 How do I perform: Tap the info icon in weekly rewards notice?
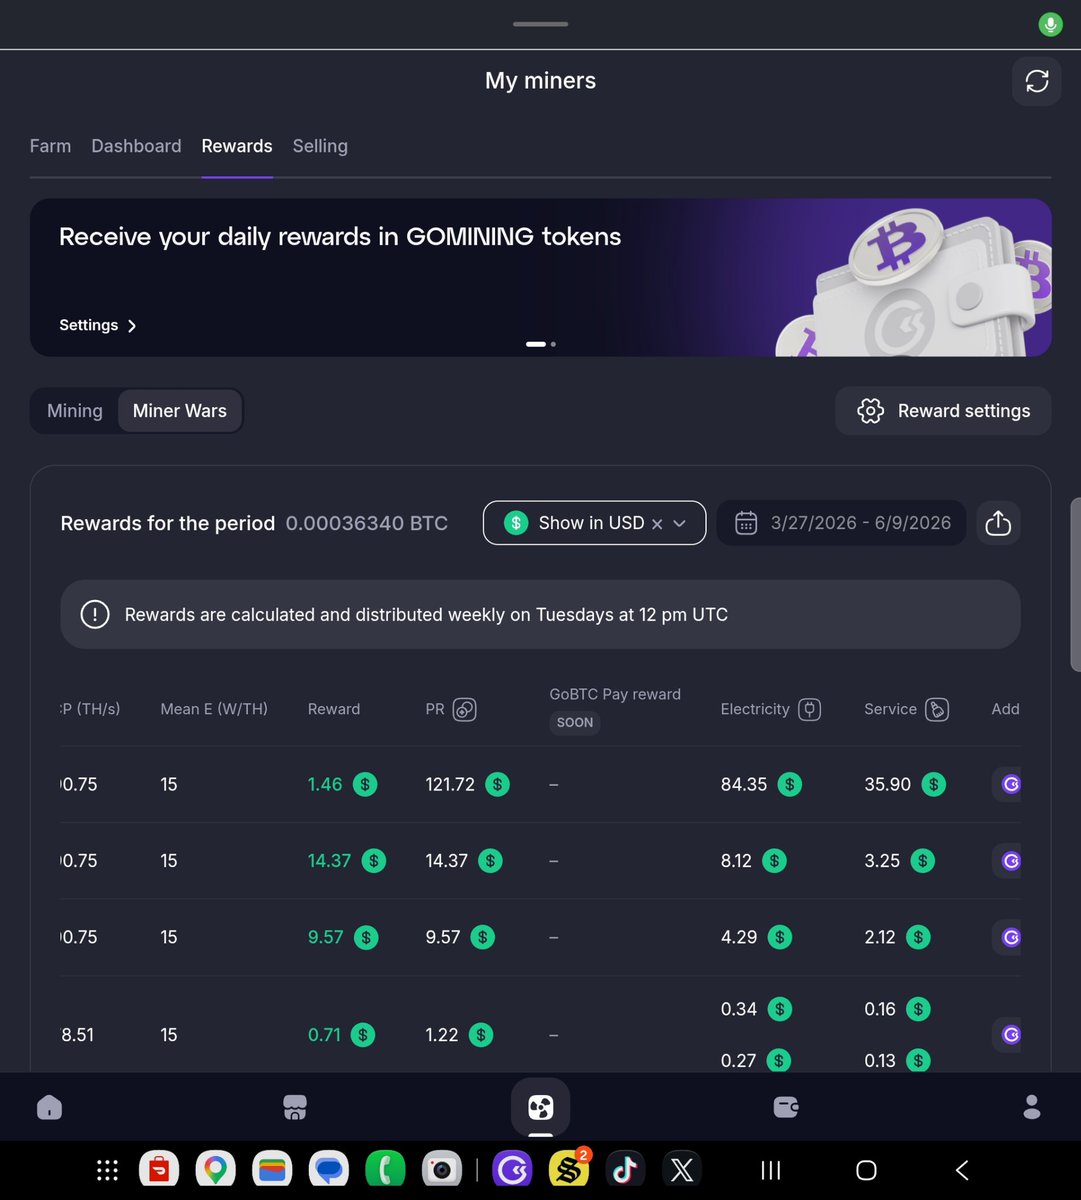94,614
